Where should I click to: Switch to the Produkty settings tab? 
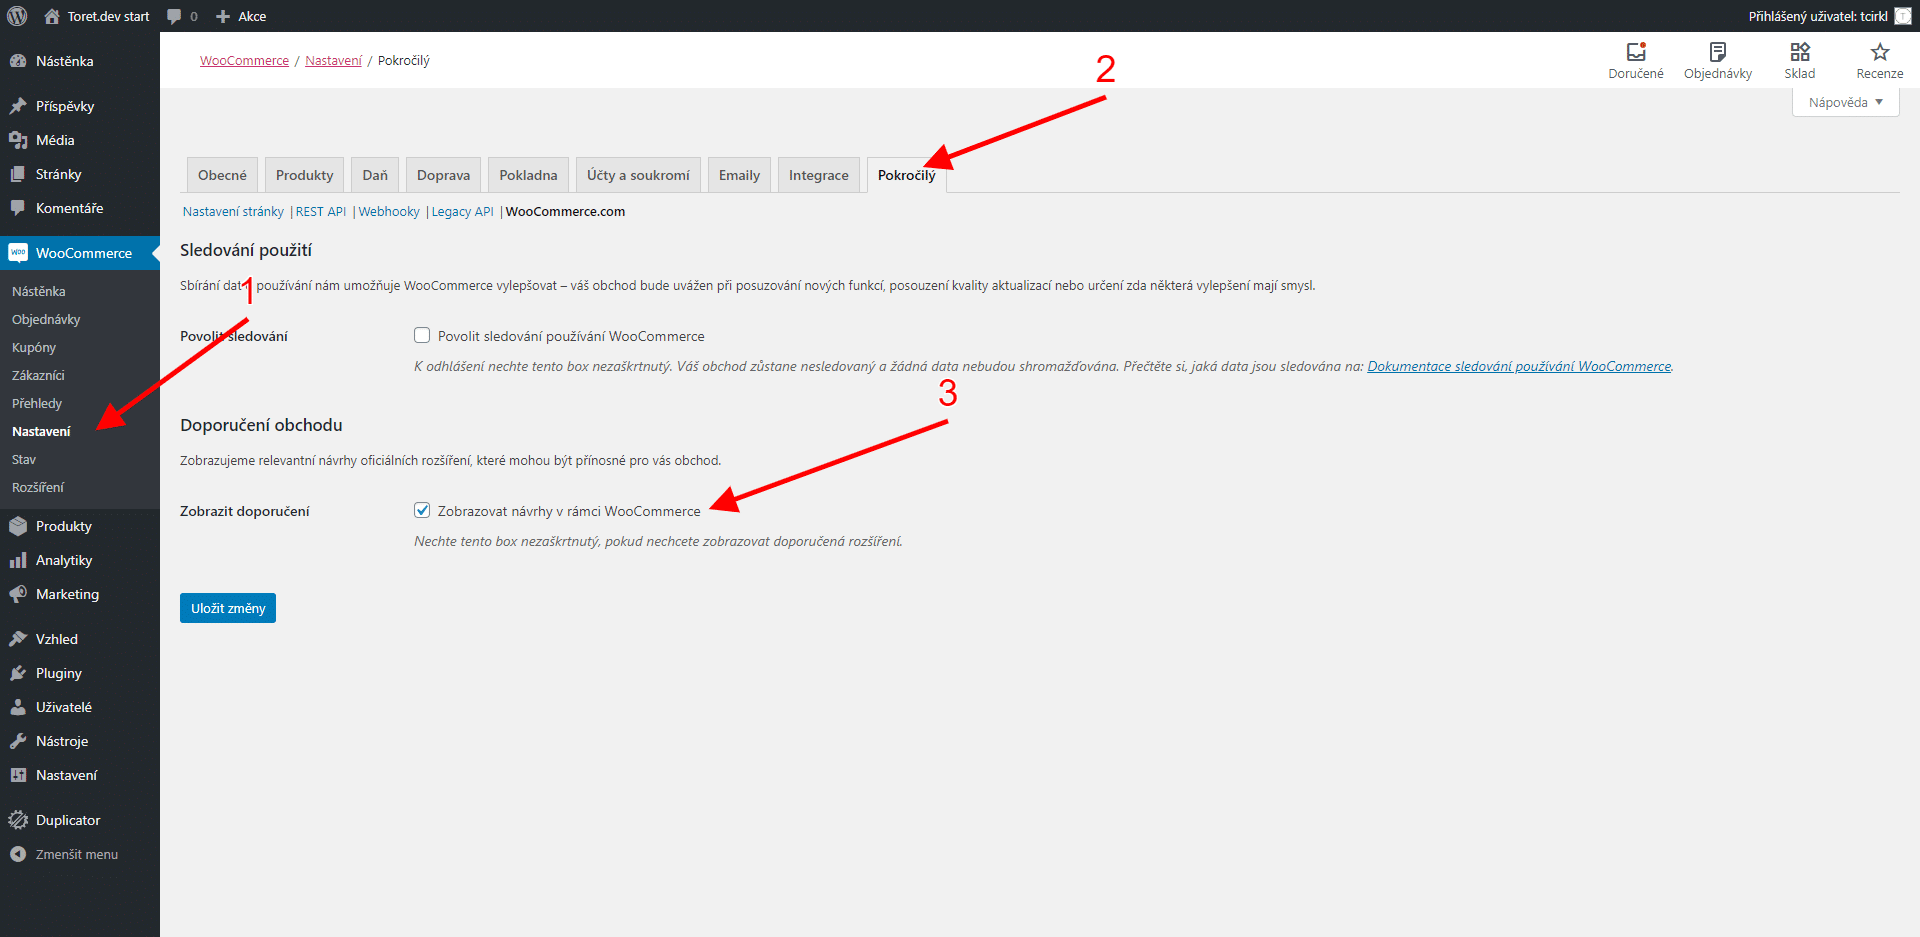click(304, 175)
